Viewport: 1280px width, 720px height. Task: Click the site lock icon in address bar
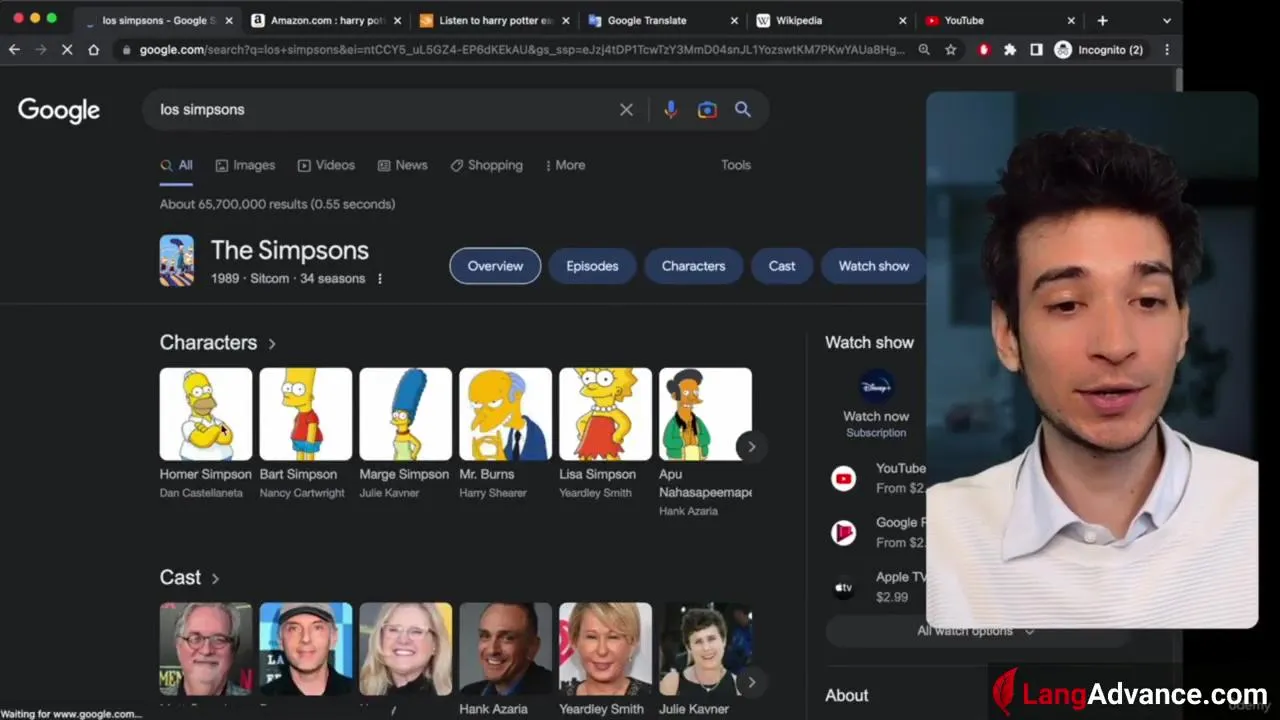click(126, 49)
